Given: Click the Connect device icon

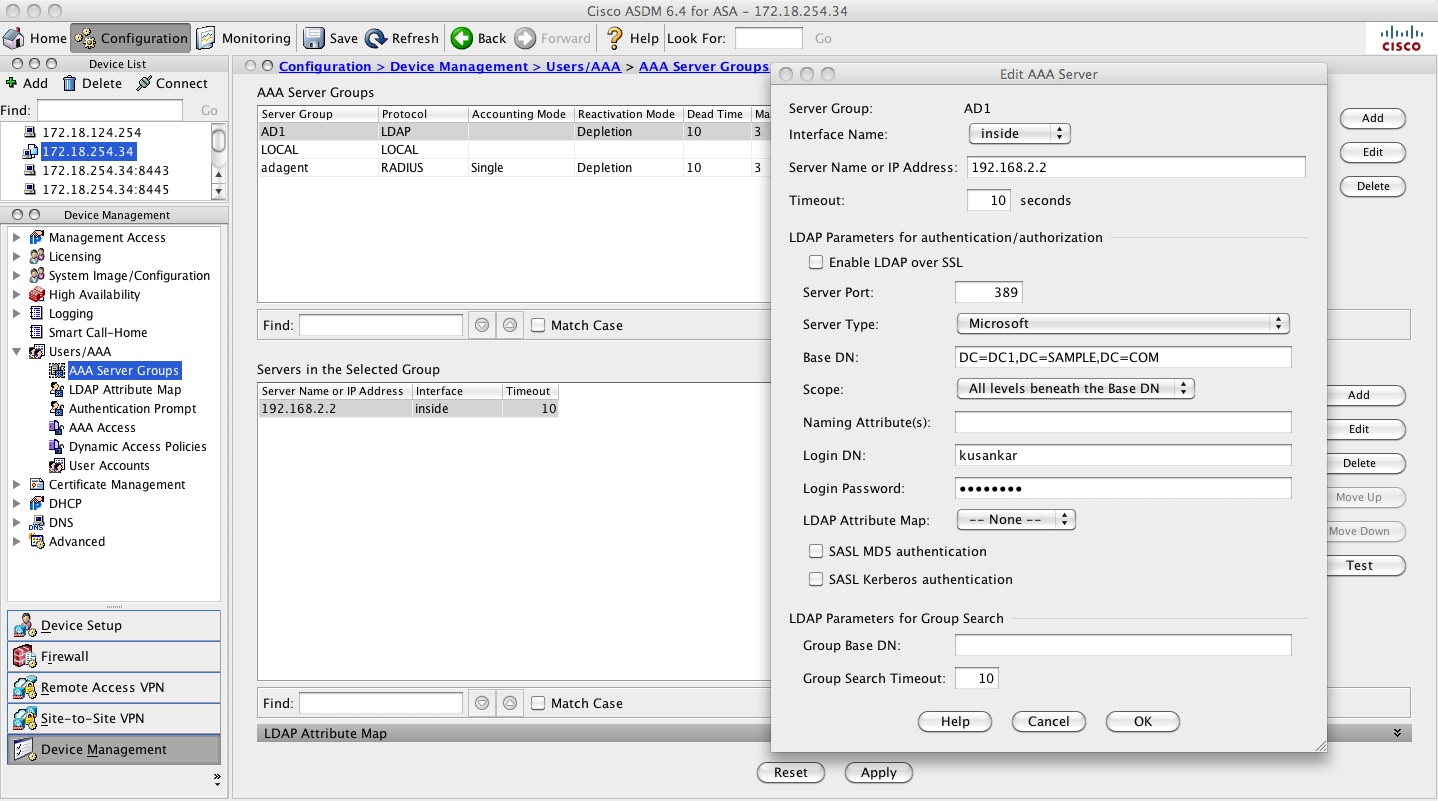Looking at the screenshot, I should pos(144,83).
